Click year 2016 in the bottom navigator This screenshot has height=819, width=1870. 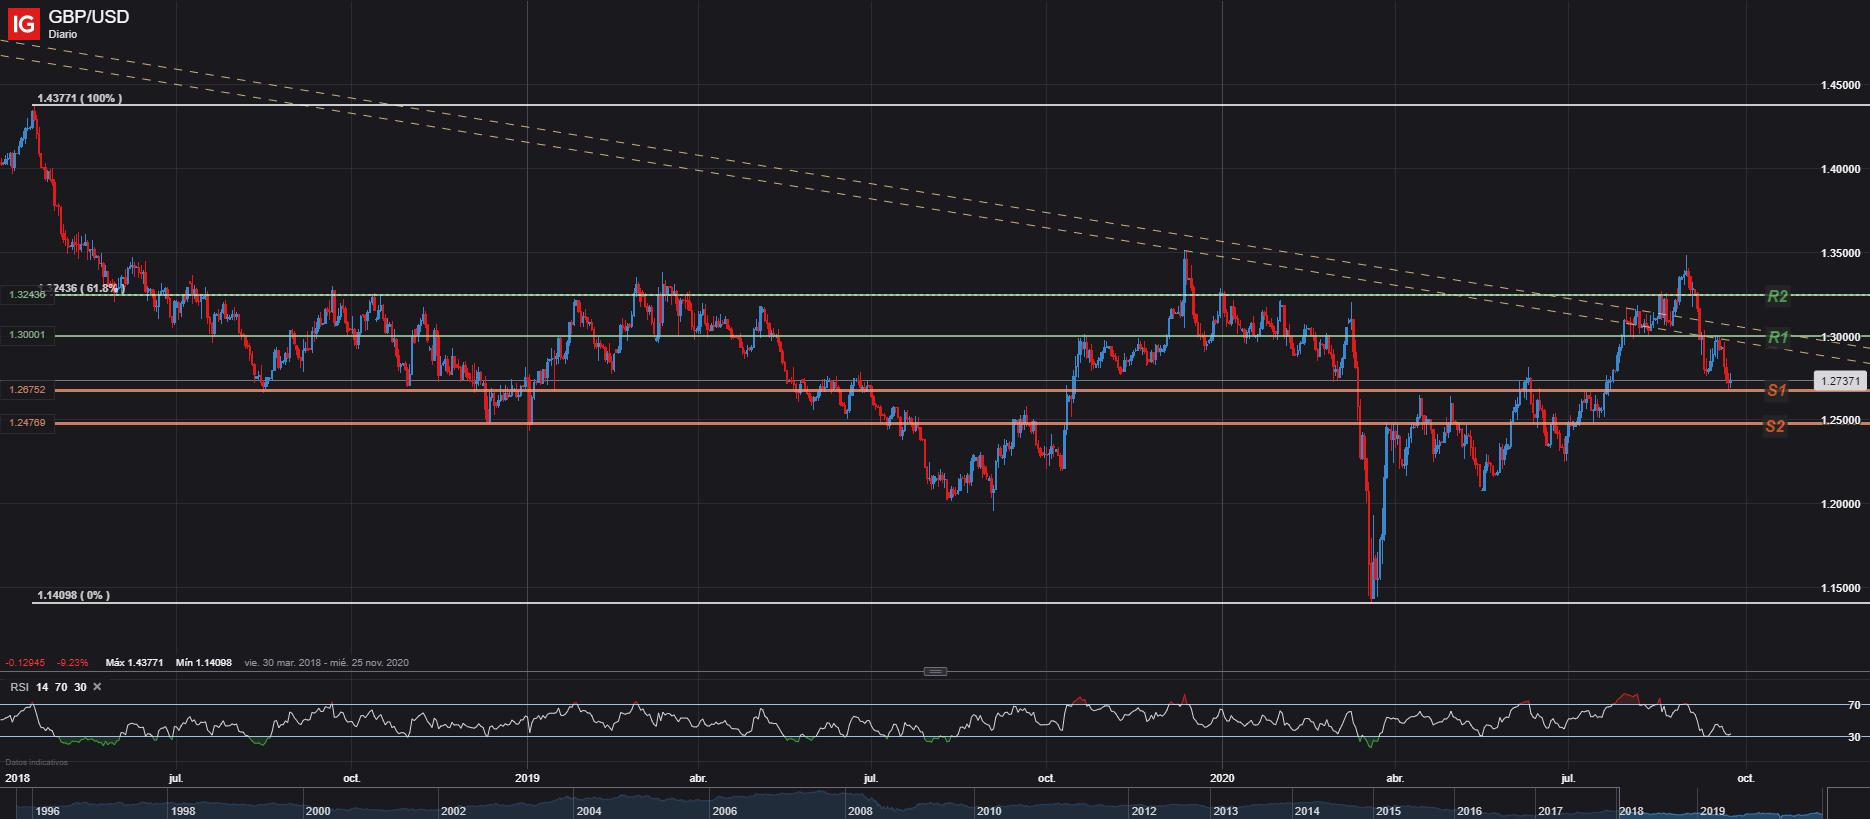tap(1469, 811)
